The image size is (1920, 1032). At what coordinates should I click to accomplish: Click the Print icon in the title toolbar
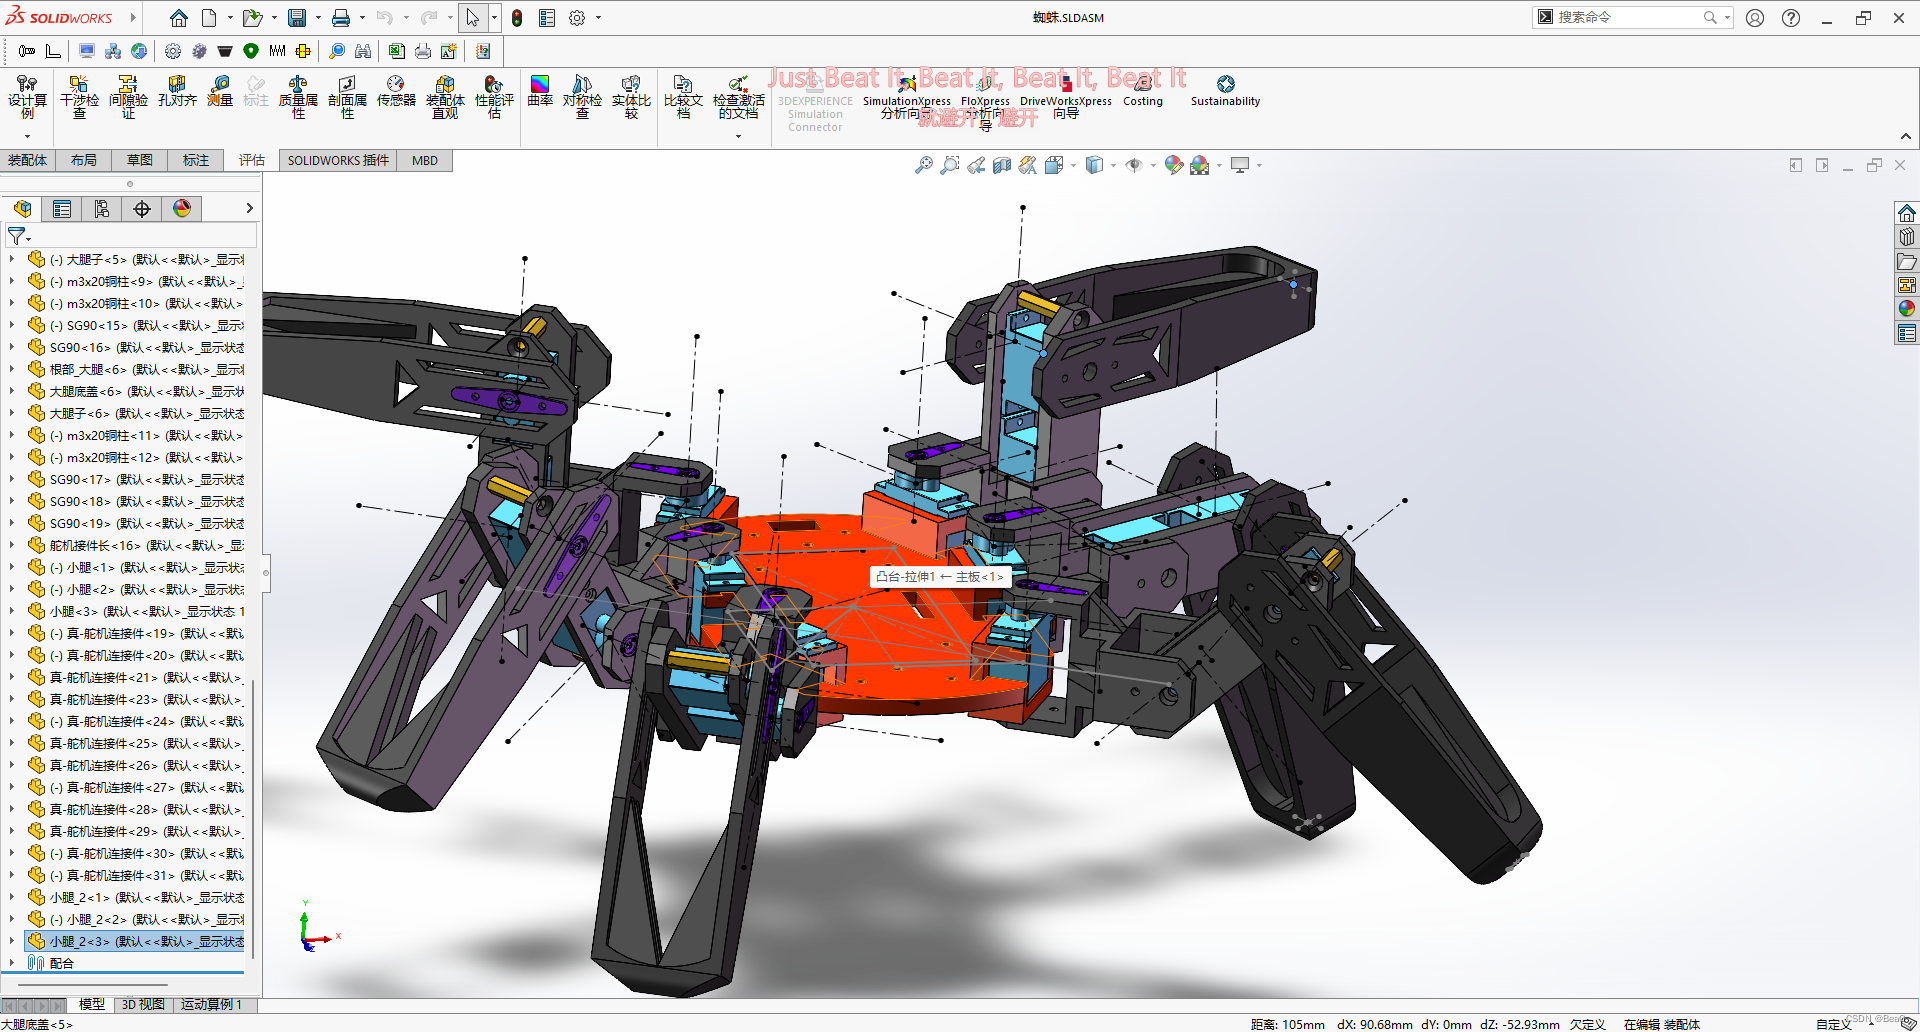click(341, 18)
